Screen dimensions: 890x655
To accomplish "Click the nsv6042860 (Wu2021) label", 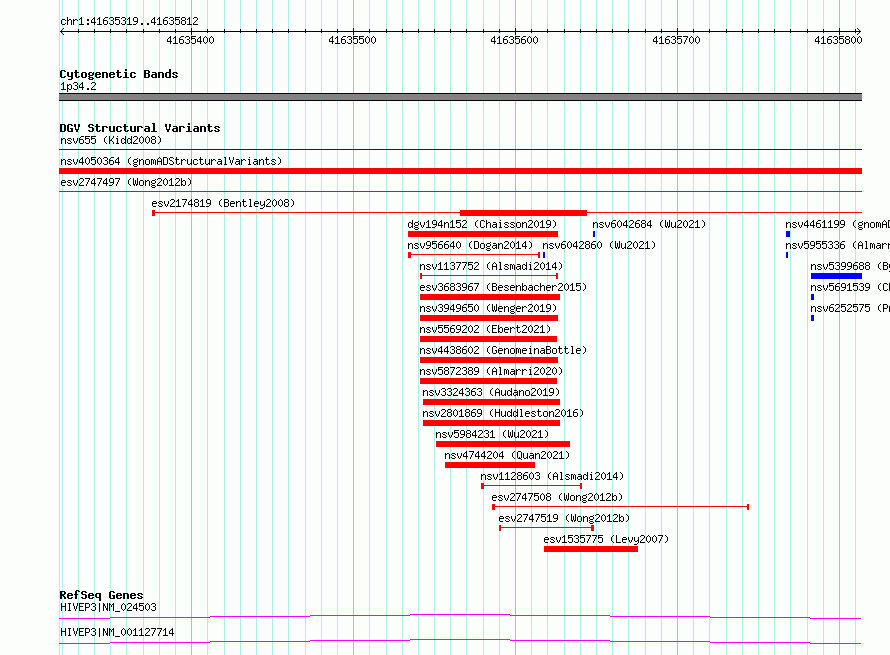I will point(599,245).
